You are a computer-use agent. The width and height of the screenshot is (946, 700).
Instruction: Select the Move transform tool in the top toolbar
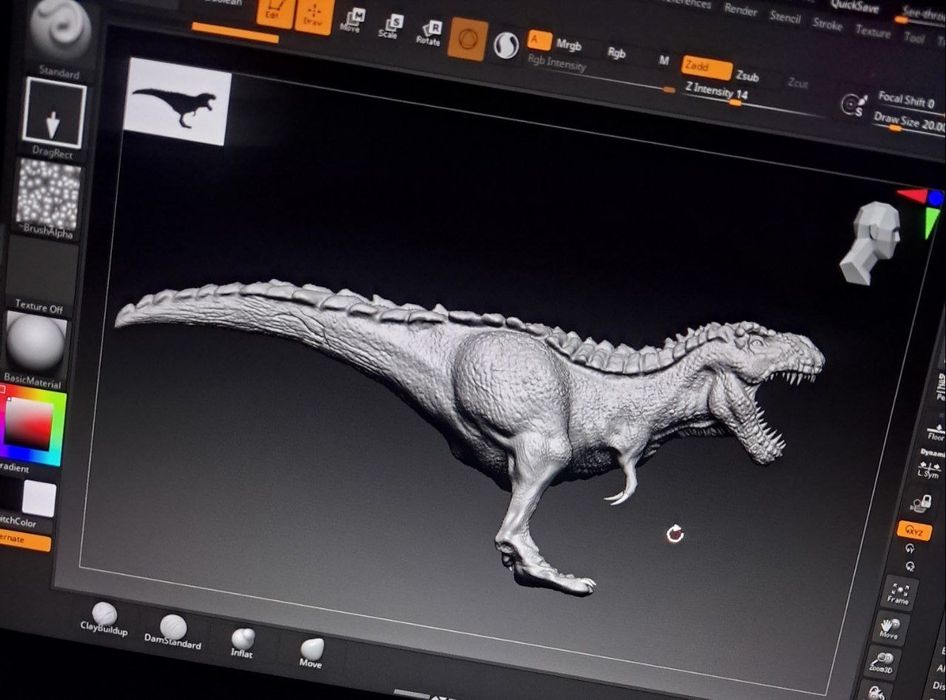pos(352,21)
